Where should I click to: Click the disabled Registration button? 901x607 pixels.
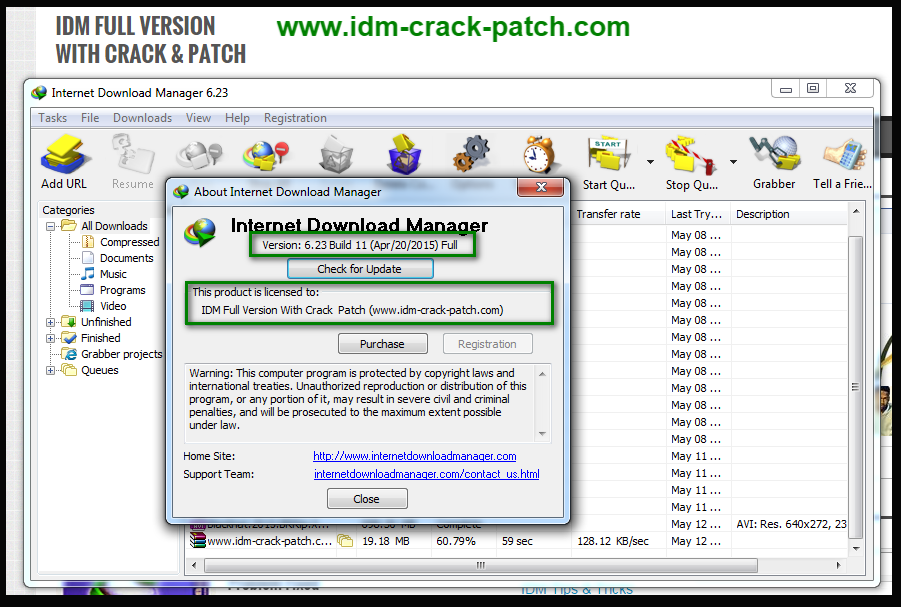pyautogui.click(x=487, y=344)
